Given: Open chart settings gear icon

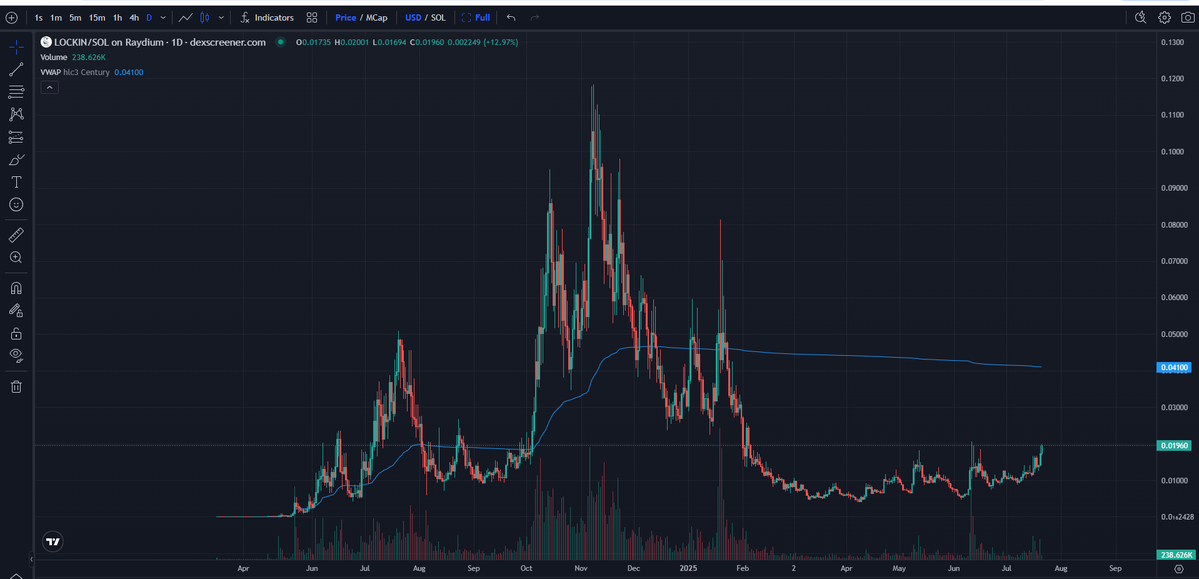Looking at the screenshot, I should click(1165, 17).
